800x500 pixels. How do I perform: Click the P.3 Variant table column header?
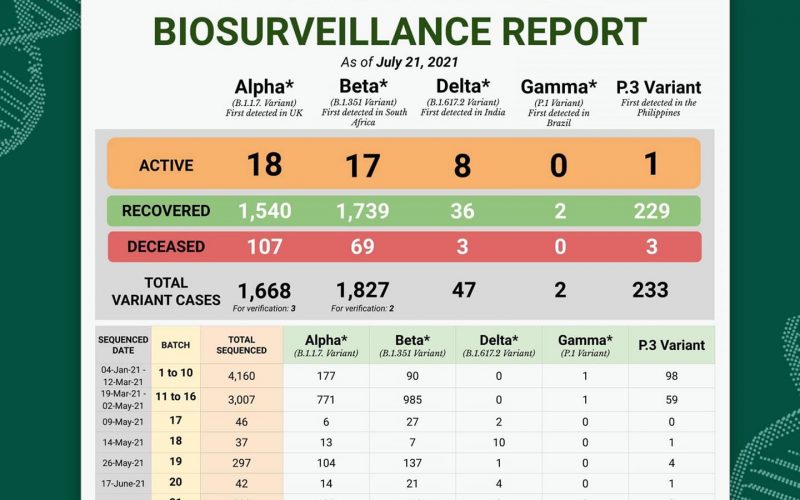point(671,345)
